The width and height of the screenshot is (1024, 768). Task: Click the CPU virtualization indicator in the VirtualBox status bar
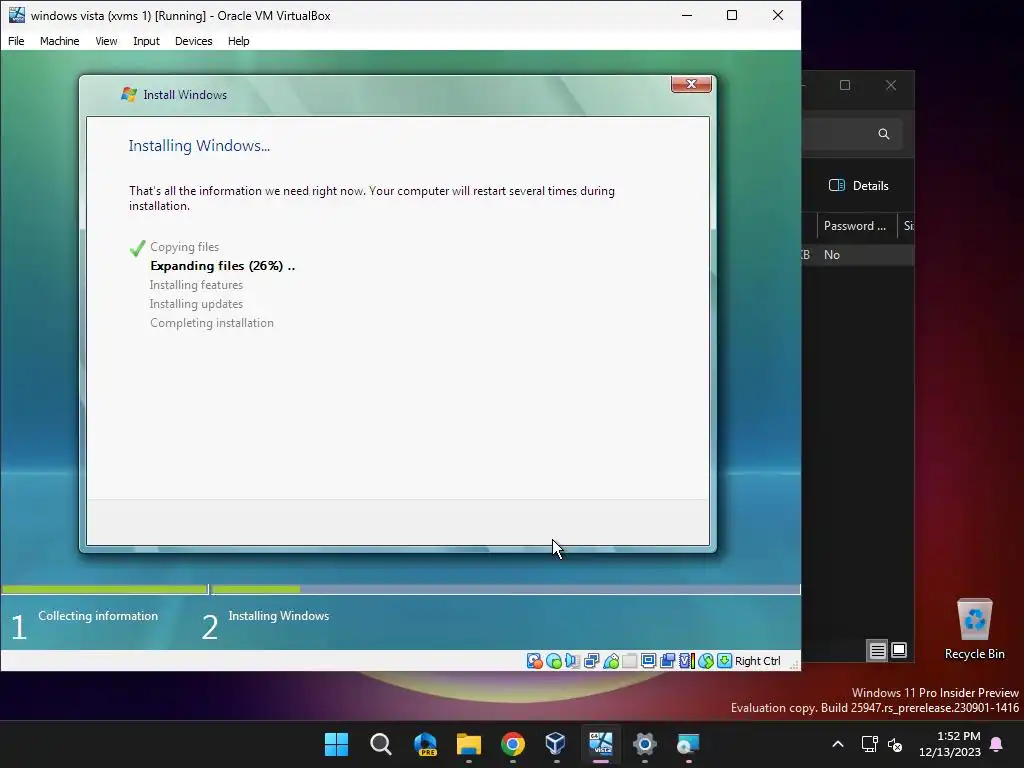coord(686,661)
